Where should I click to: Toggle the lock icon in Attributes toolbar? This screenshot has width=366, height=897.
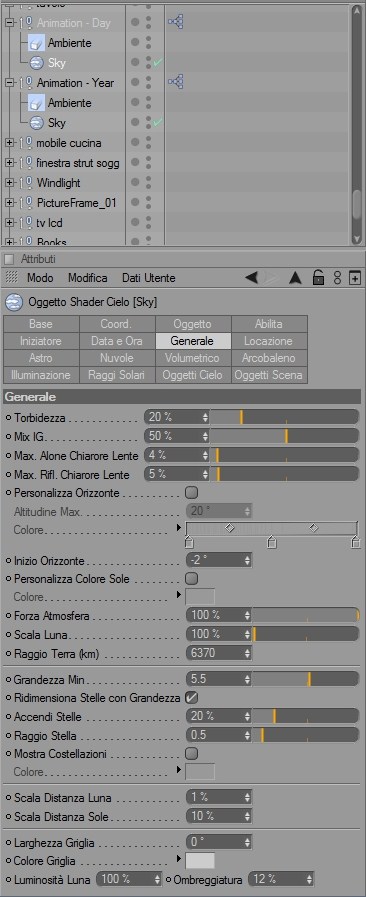(x=319, y=278)
